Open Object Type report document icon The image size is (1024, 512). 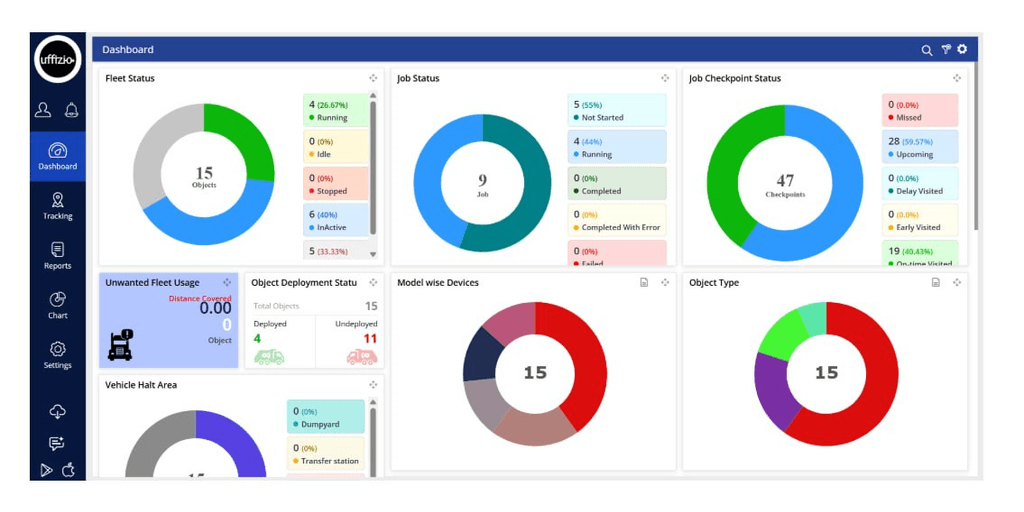tap(936, 283)
